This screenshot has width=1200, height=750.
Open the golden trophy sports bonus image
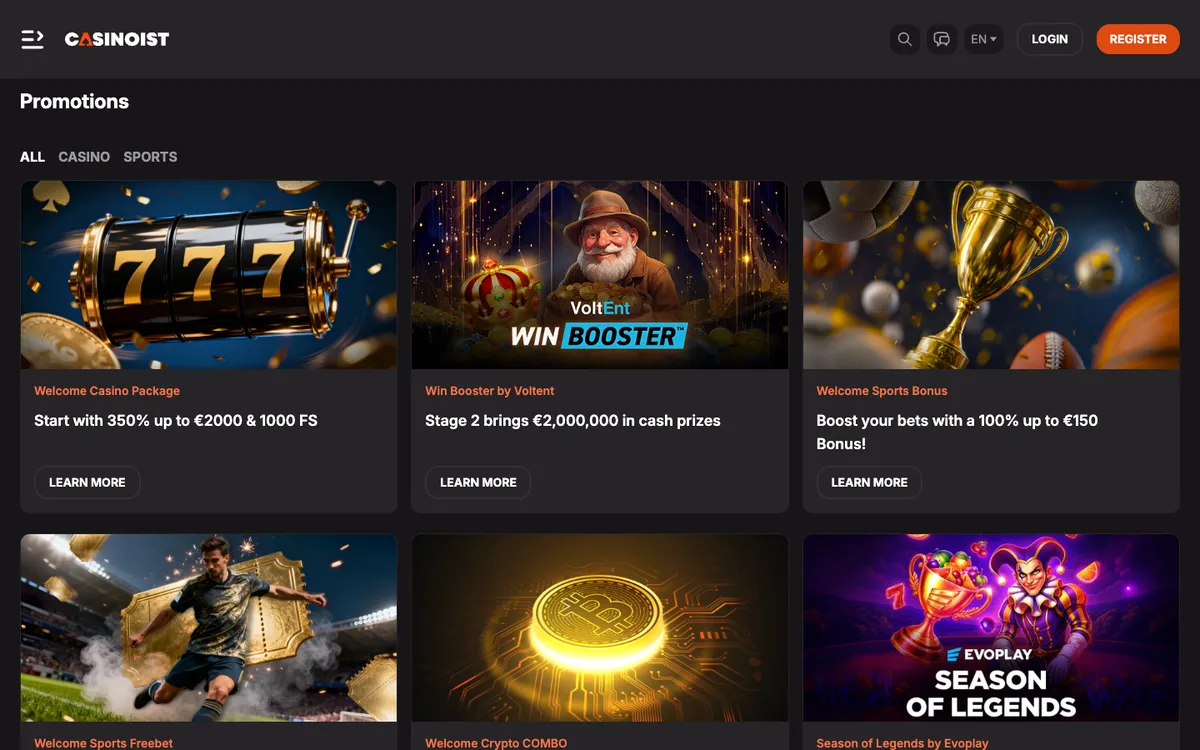991,275
